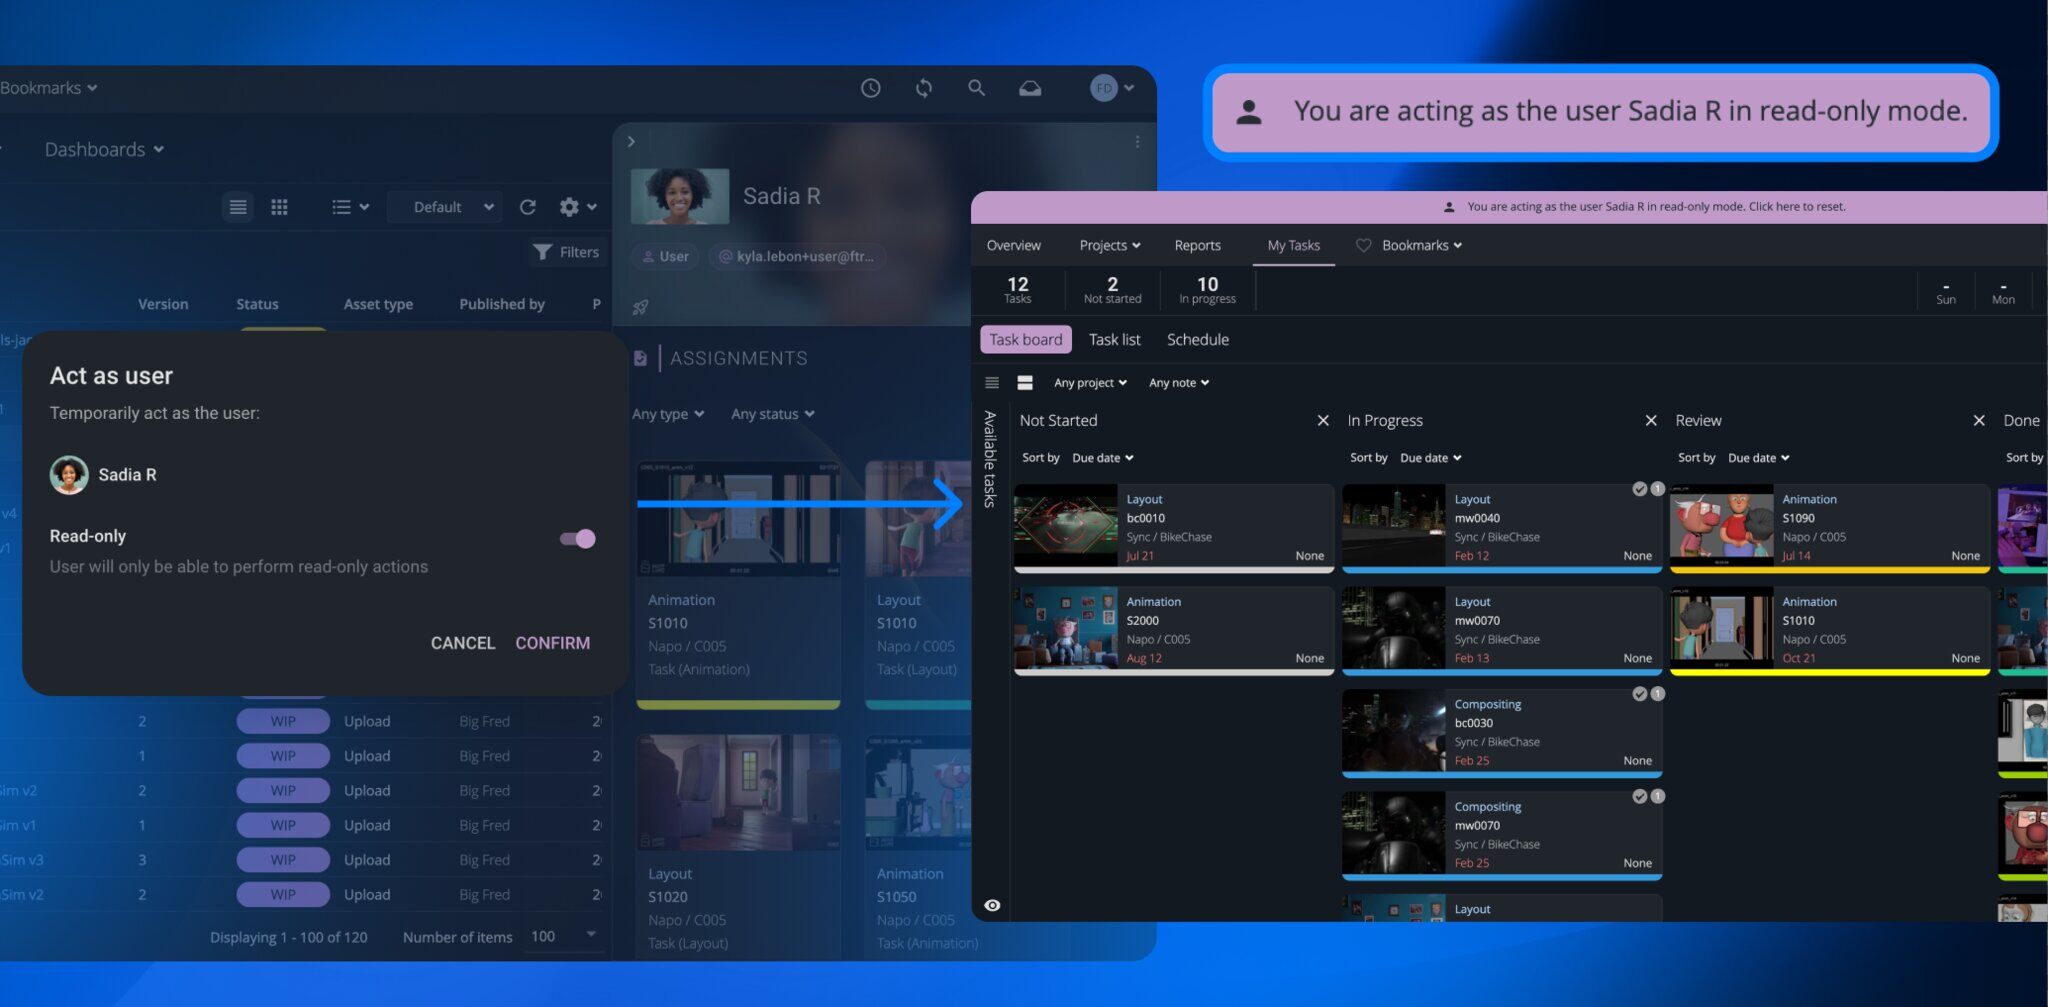The height and width of the screenshot is (1007, 2048).
Task: Select the My Tasks tab
Action: (1293, 246)
